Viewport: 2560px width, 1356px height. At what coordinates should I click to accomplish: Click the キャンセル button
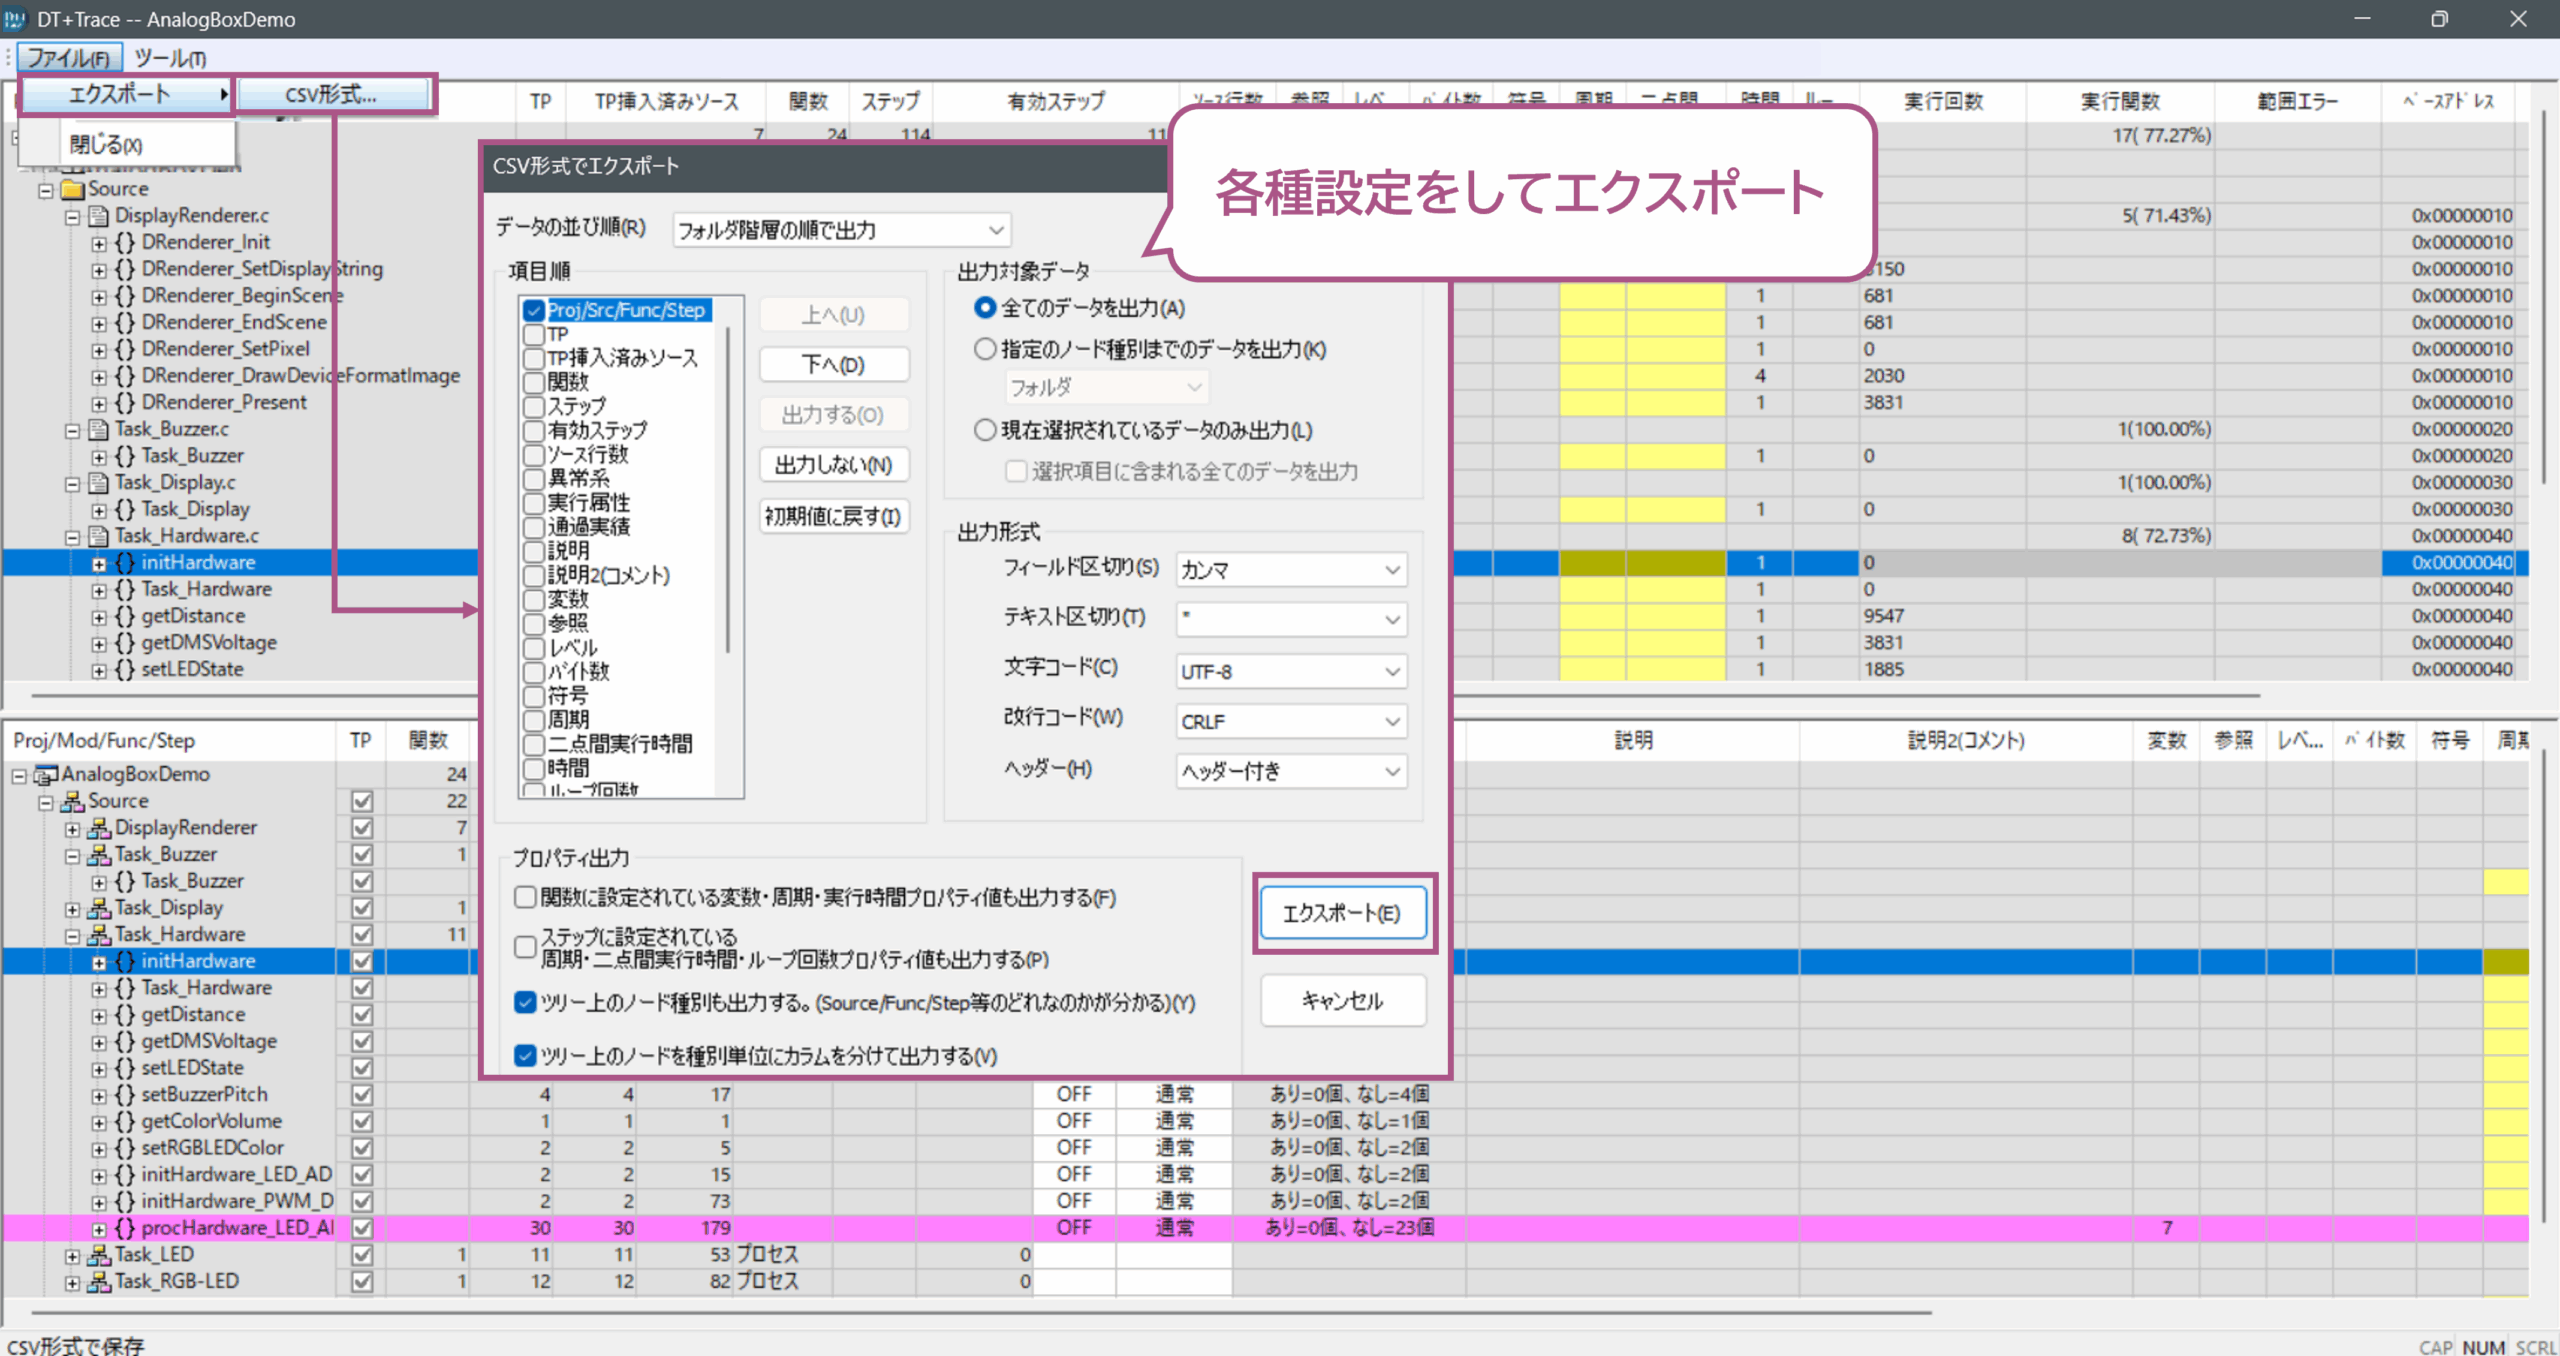coord(1342,1000)
